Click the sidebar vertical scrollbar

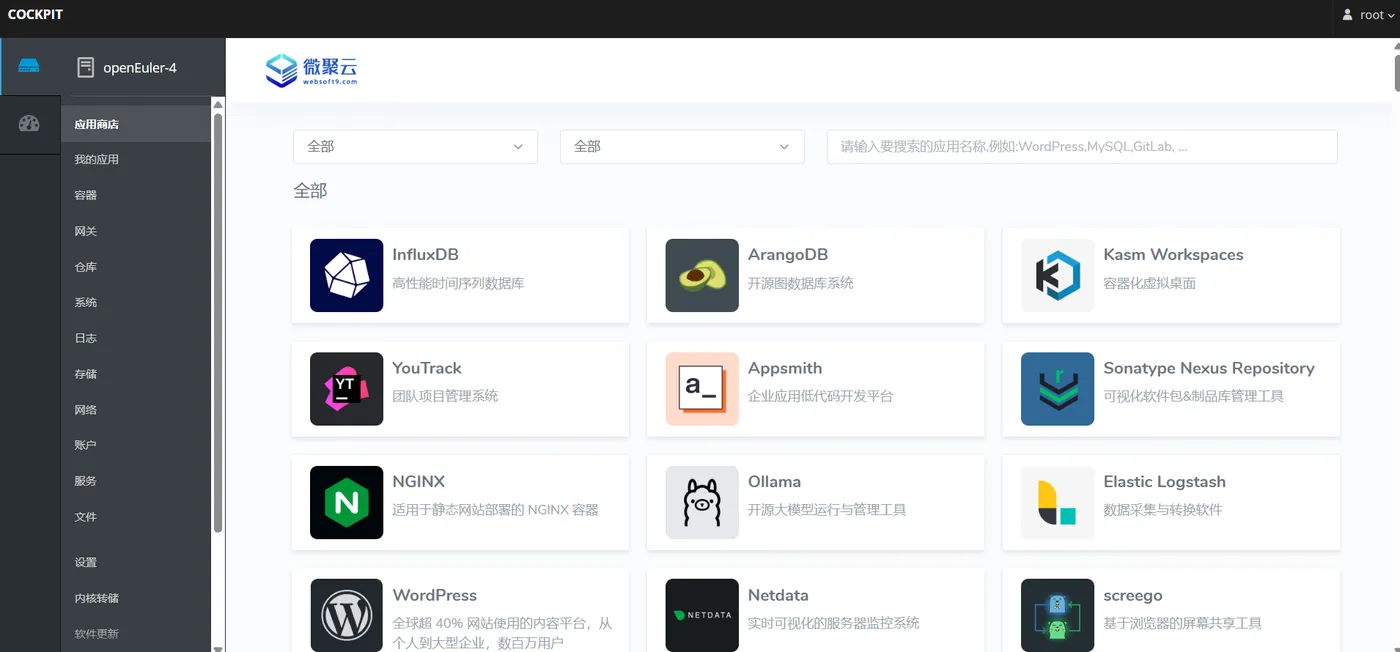218,322
